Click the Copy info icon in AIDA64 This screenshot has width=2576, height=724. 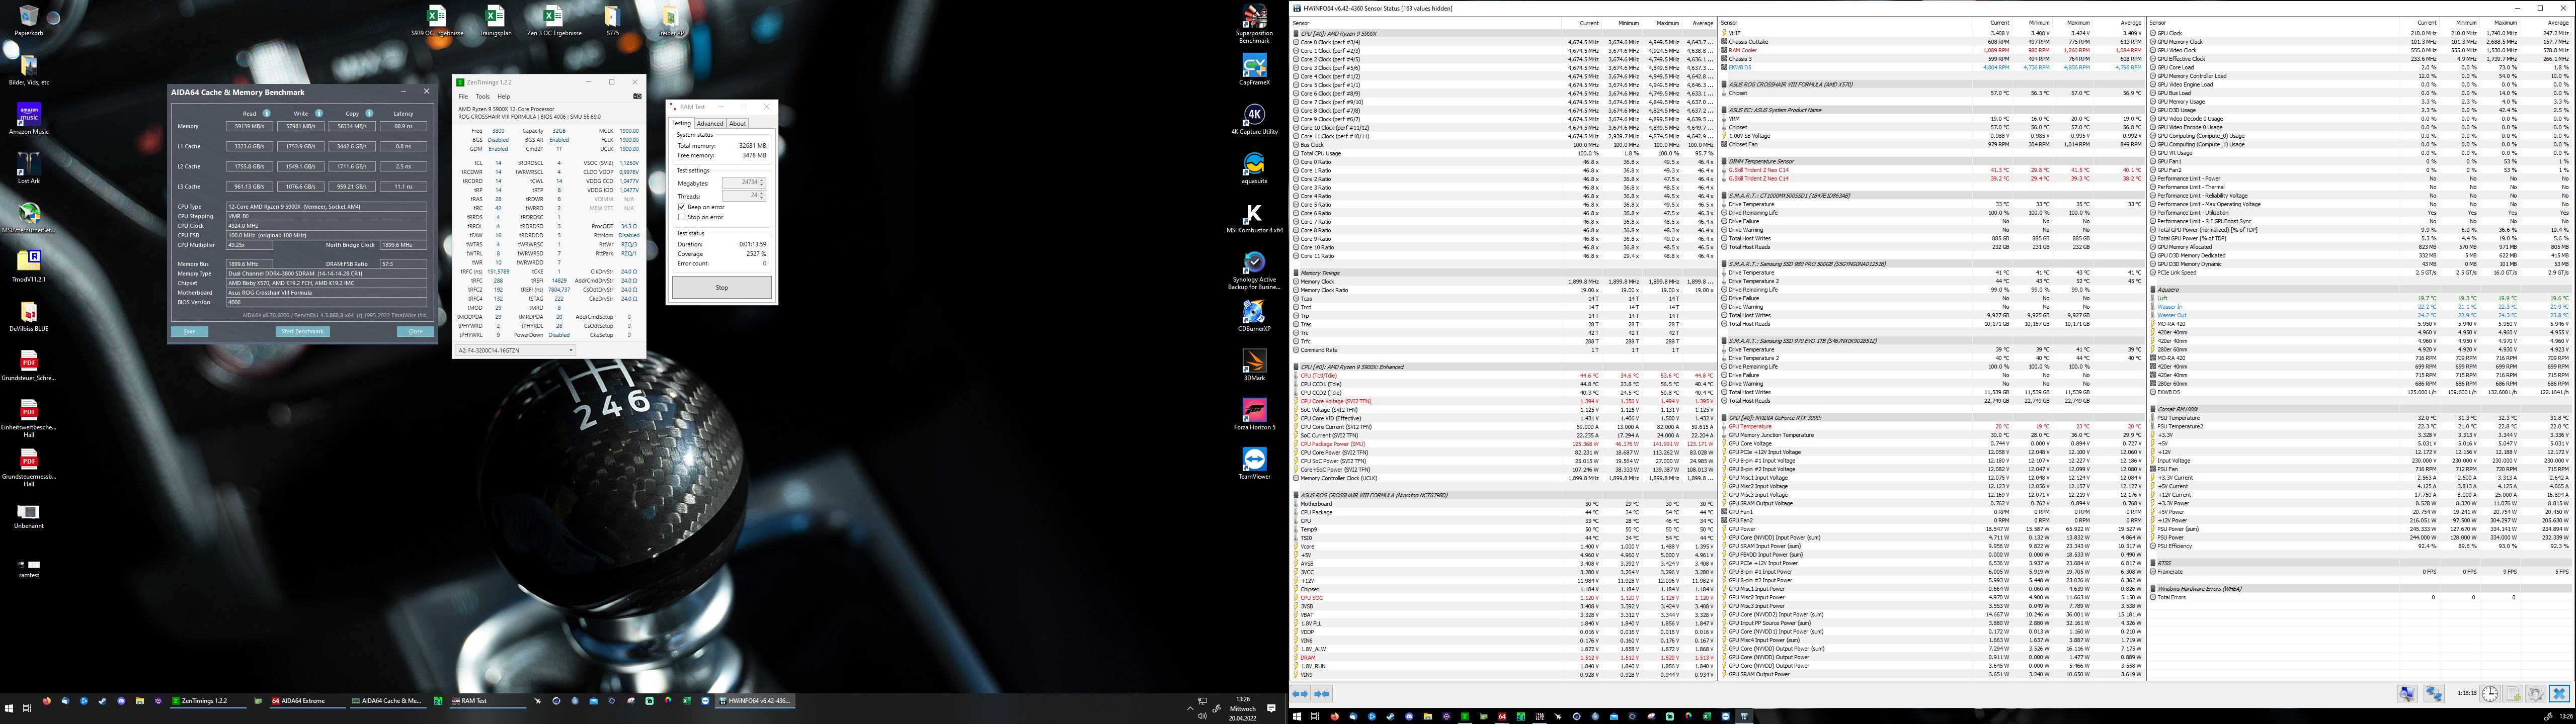point(369,113)
